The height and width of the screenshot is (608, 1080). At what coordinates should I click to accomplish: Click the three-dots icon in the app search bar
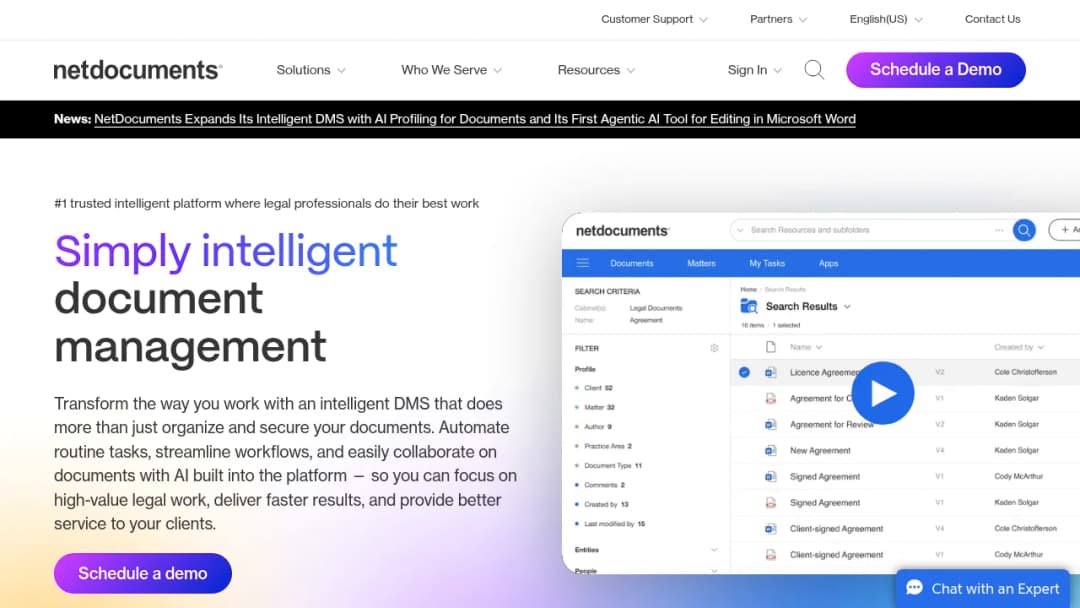(x=999, y=230)
